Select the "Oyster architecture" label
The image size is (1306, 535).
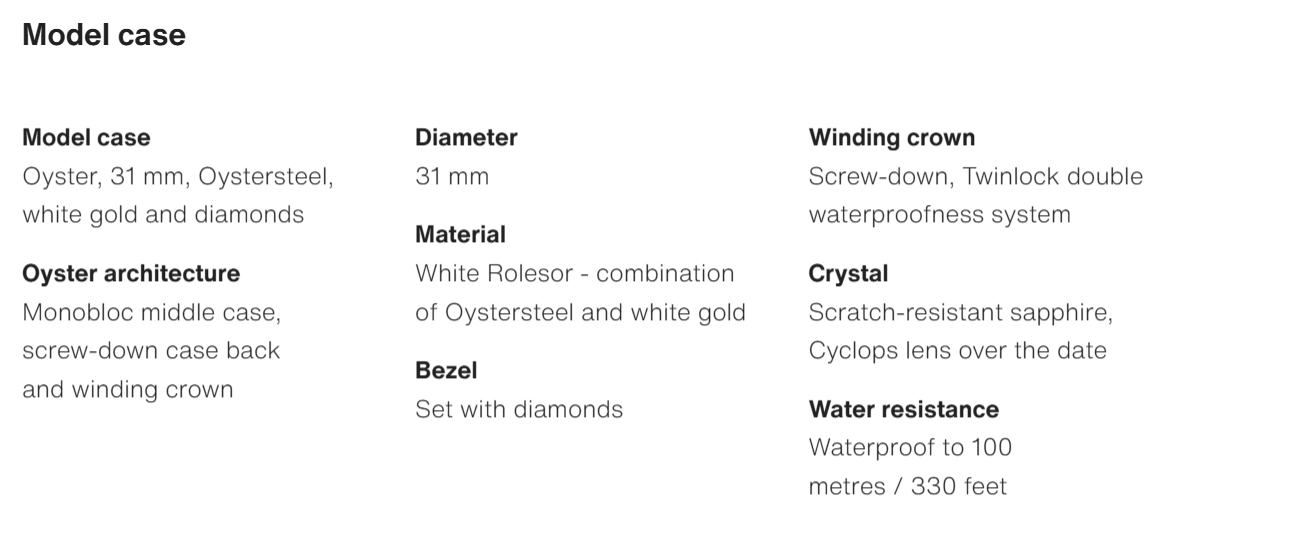point(131,273)
